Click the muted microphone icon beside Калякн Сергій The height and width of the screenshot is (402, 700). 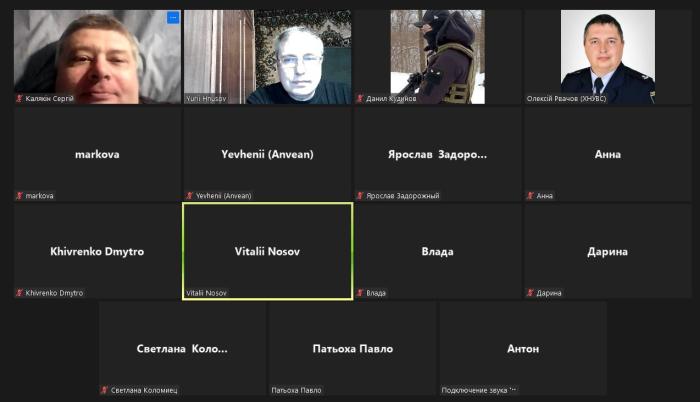19,98
